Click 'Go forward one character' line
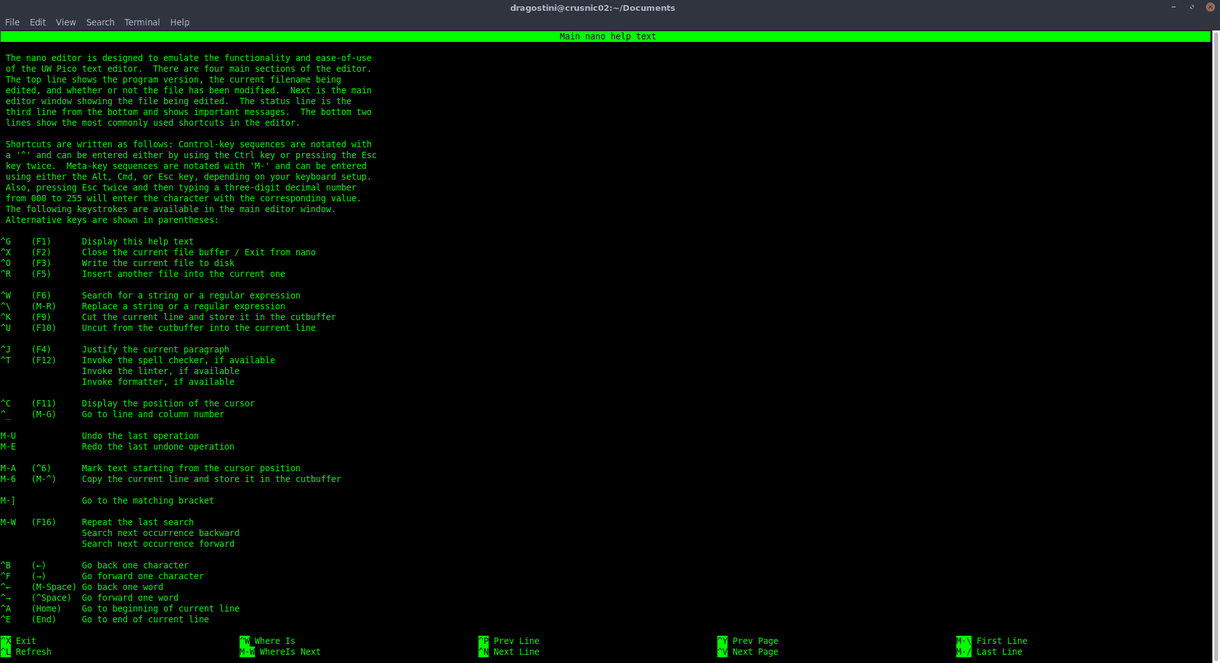 pyautogui.click(x=143, y=577)
